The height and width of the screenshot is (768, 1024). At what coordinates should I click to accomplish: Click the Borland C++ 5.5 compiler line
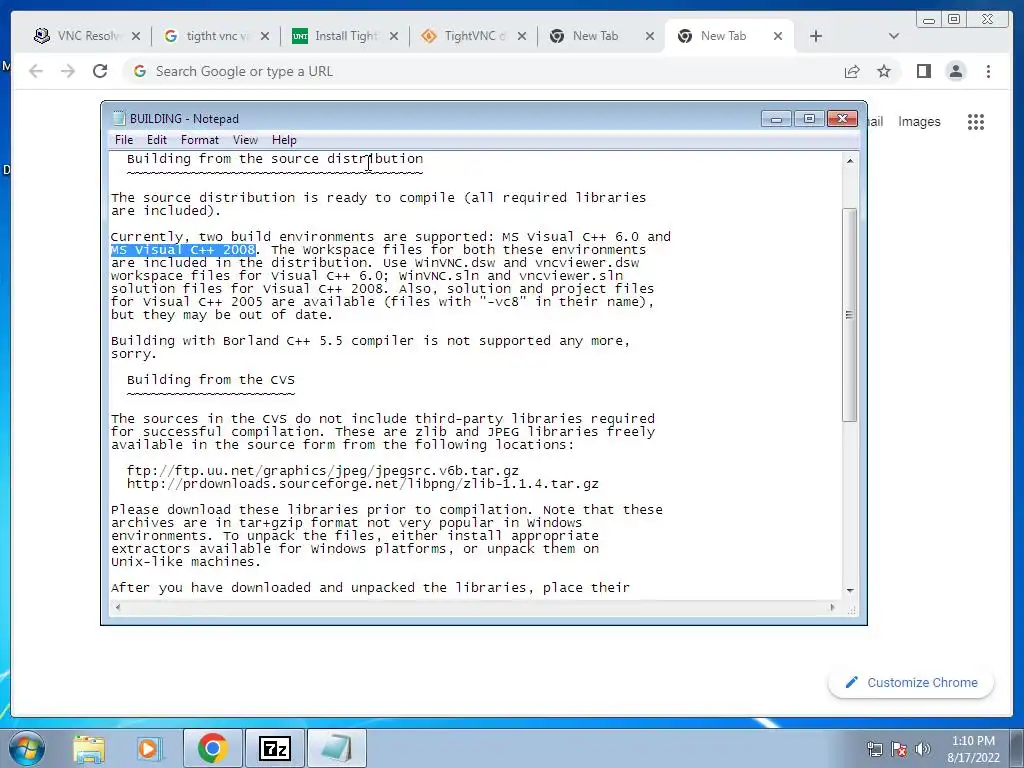click(370, 341)
